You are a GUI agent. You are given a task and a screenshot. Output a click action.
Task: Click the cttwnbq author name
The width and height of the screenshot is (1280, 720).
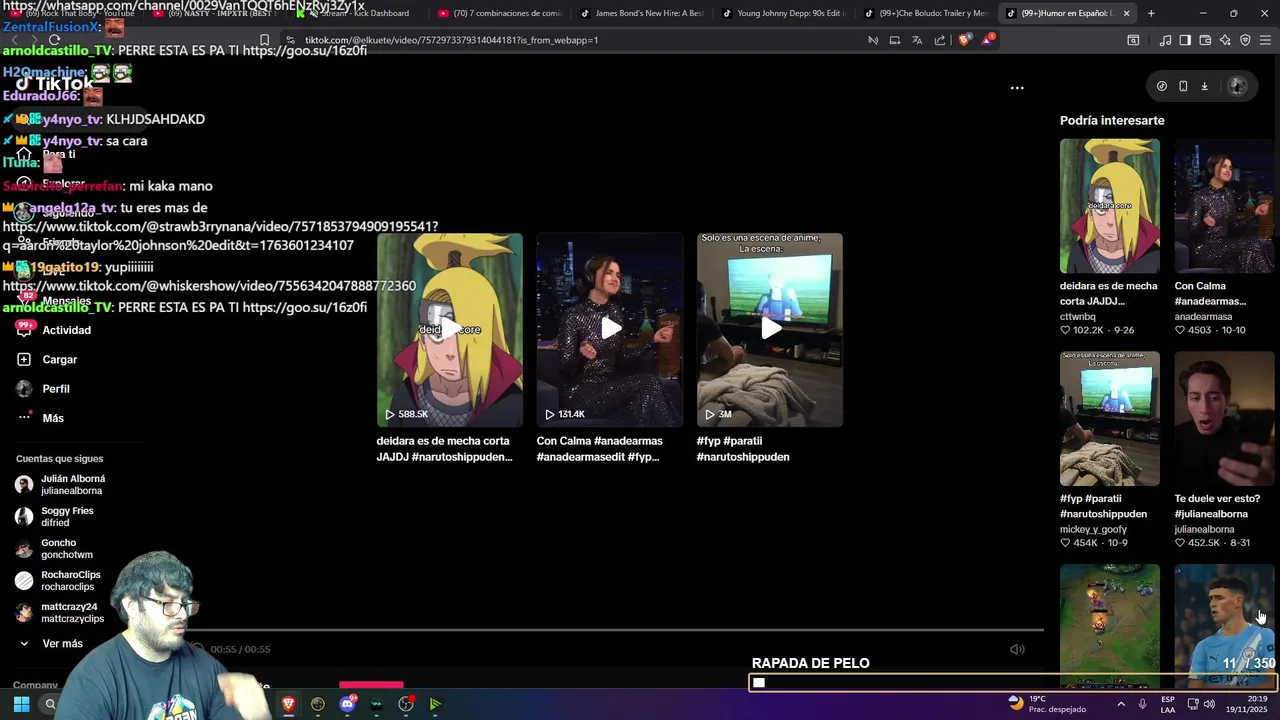[1078, 317]
